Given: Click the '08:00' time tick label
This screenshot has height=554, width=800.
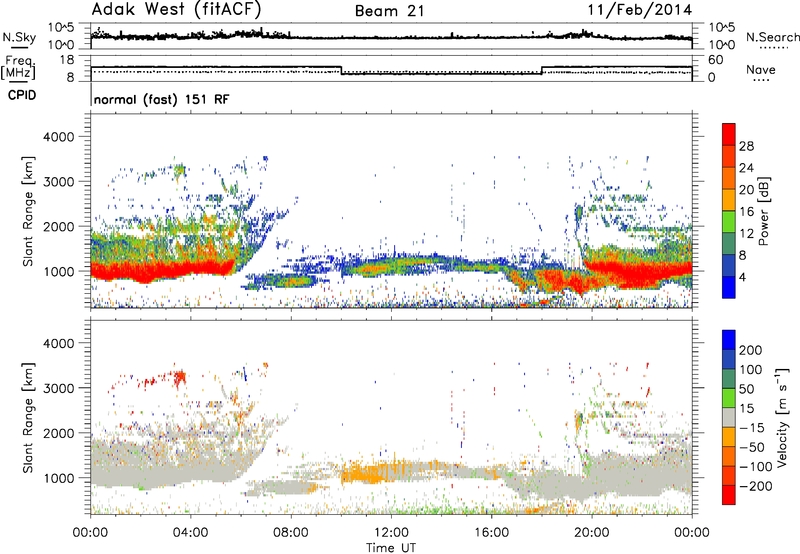Looking at the screenshot, I should click(291, 533).
